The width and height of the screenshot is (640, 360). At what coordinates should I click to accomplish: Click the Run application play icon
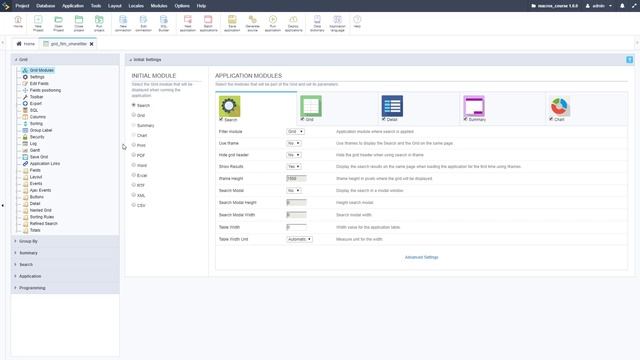point(273,23)
